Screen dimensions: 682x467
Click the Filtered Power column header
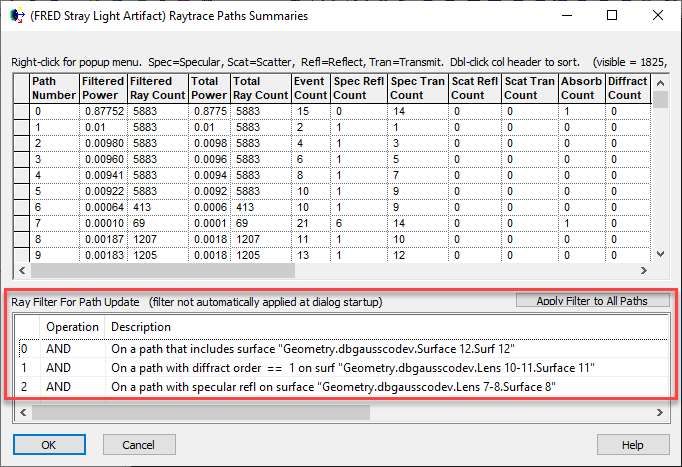click(103, 88)
